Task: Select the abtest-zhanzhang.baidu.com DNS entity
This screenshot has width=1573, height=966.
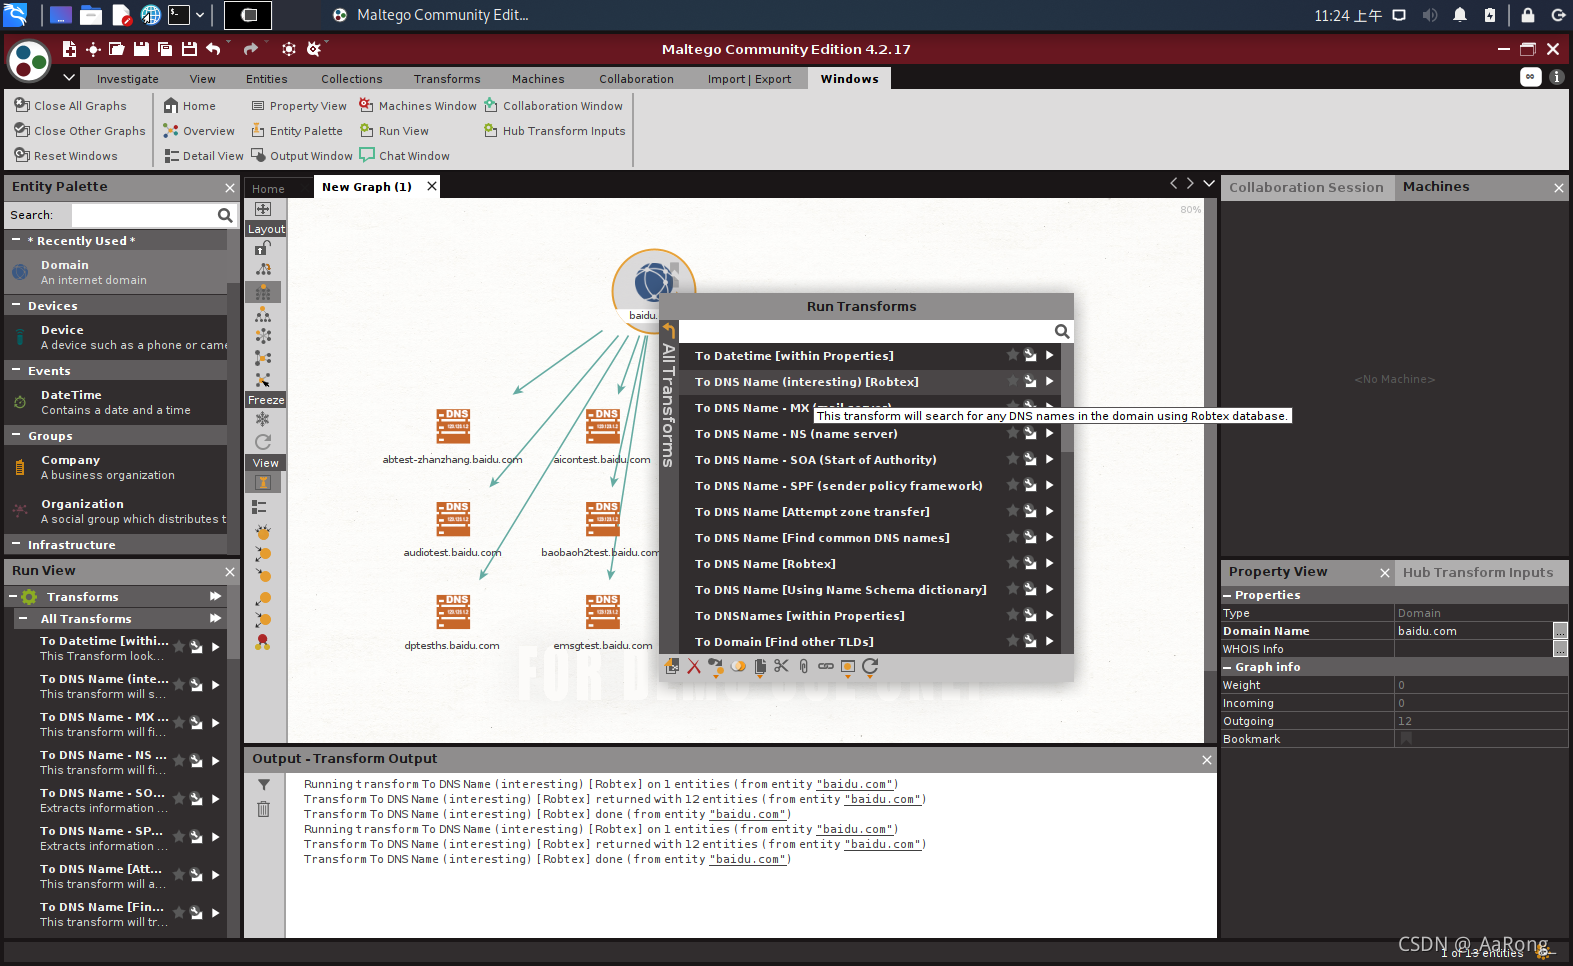Action: click(452, 437)
